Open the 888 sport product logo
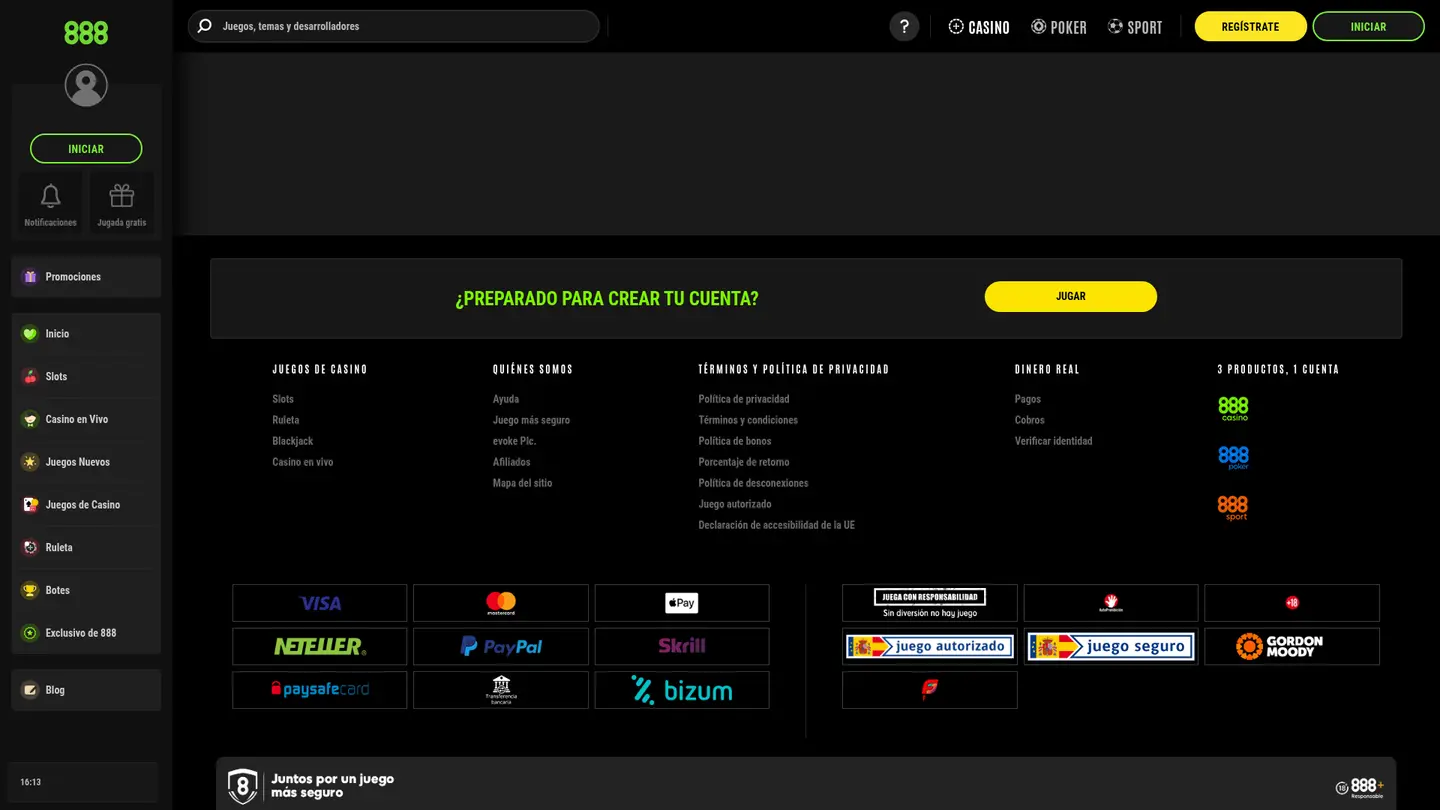 1233,508
